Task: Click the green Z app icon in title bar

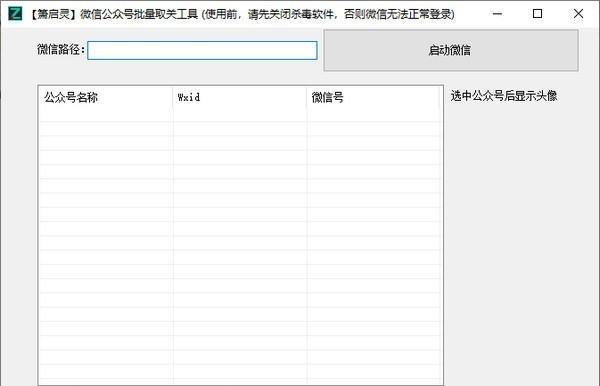Action: tap(15, 14)
